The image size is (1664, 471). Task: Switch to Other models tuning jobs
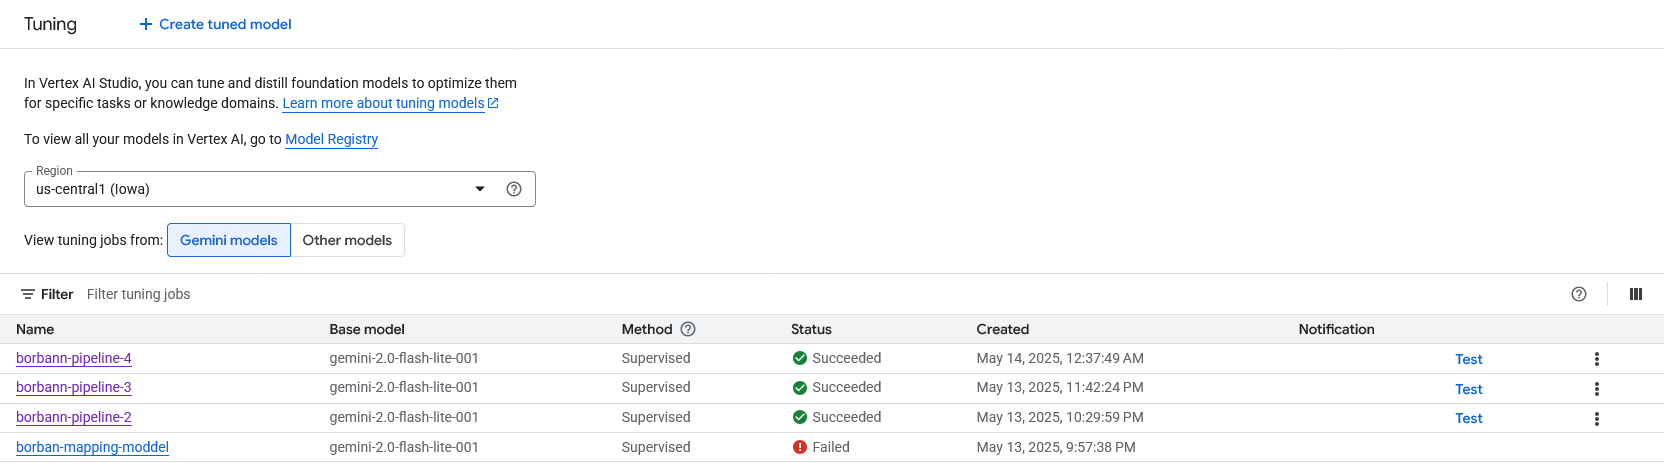tap(347, 240)
